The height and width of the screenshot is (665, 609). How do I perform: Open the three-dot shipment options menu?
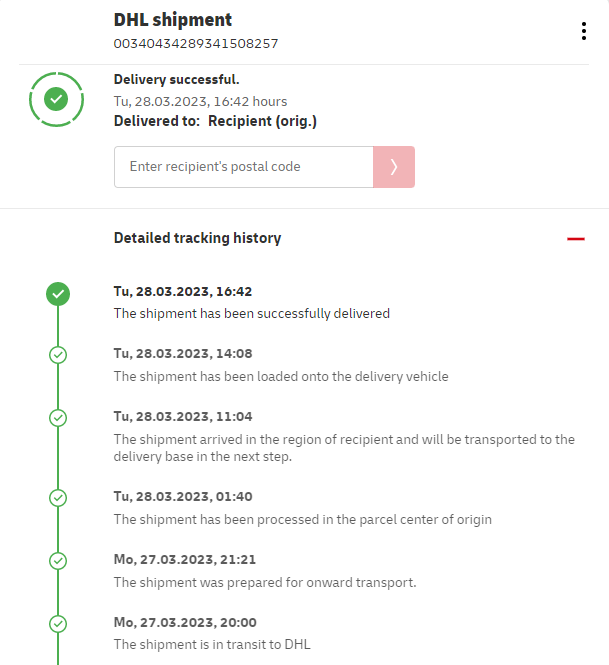(584, 31)
